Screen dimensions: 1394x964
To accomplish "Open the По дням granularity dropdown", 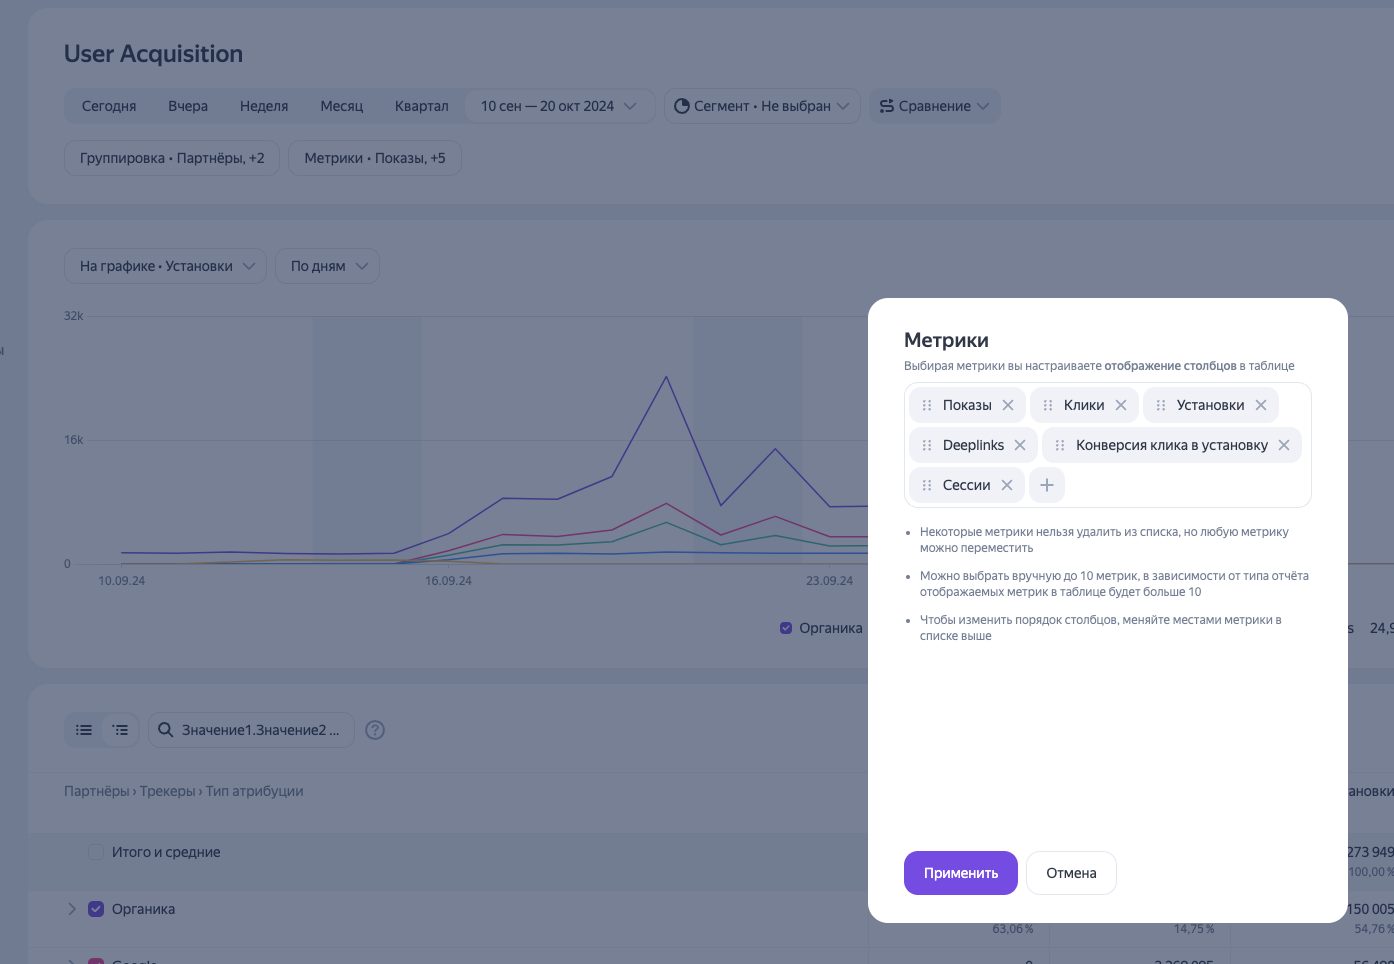I will pyautogui.click(x=328, y=266).
